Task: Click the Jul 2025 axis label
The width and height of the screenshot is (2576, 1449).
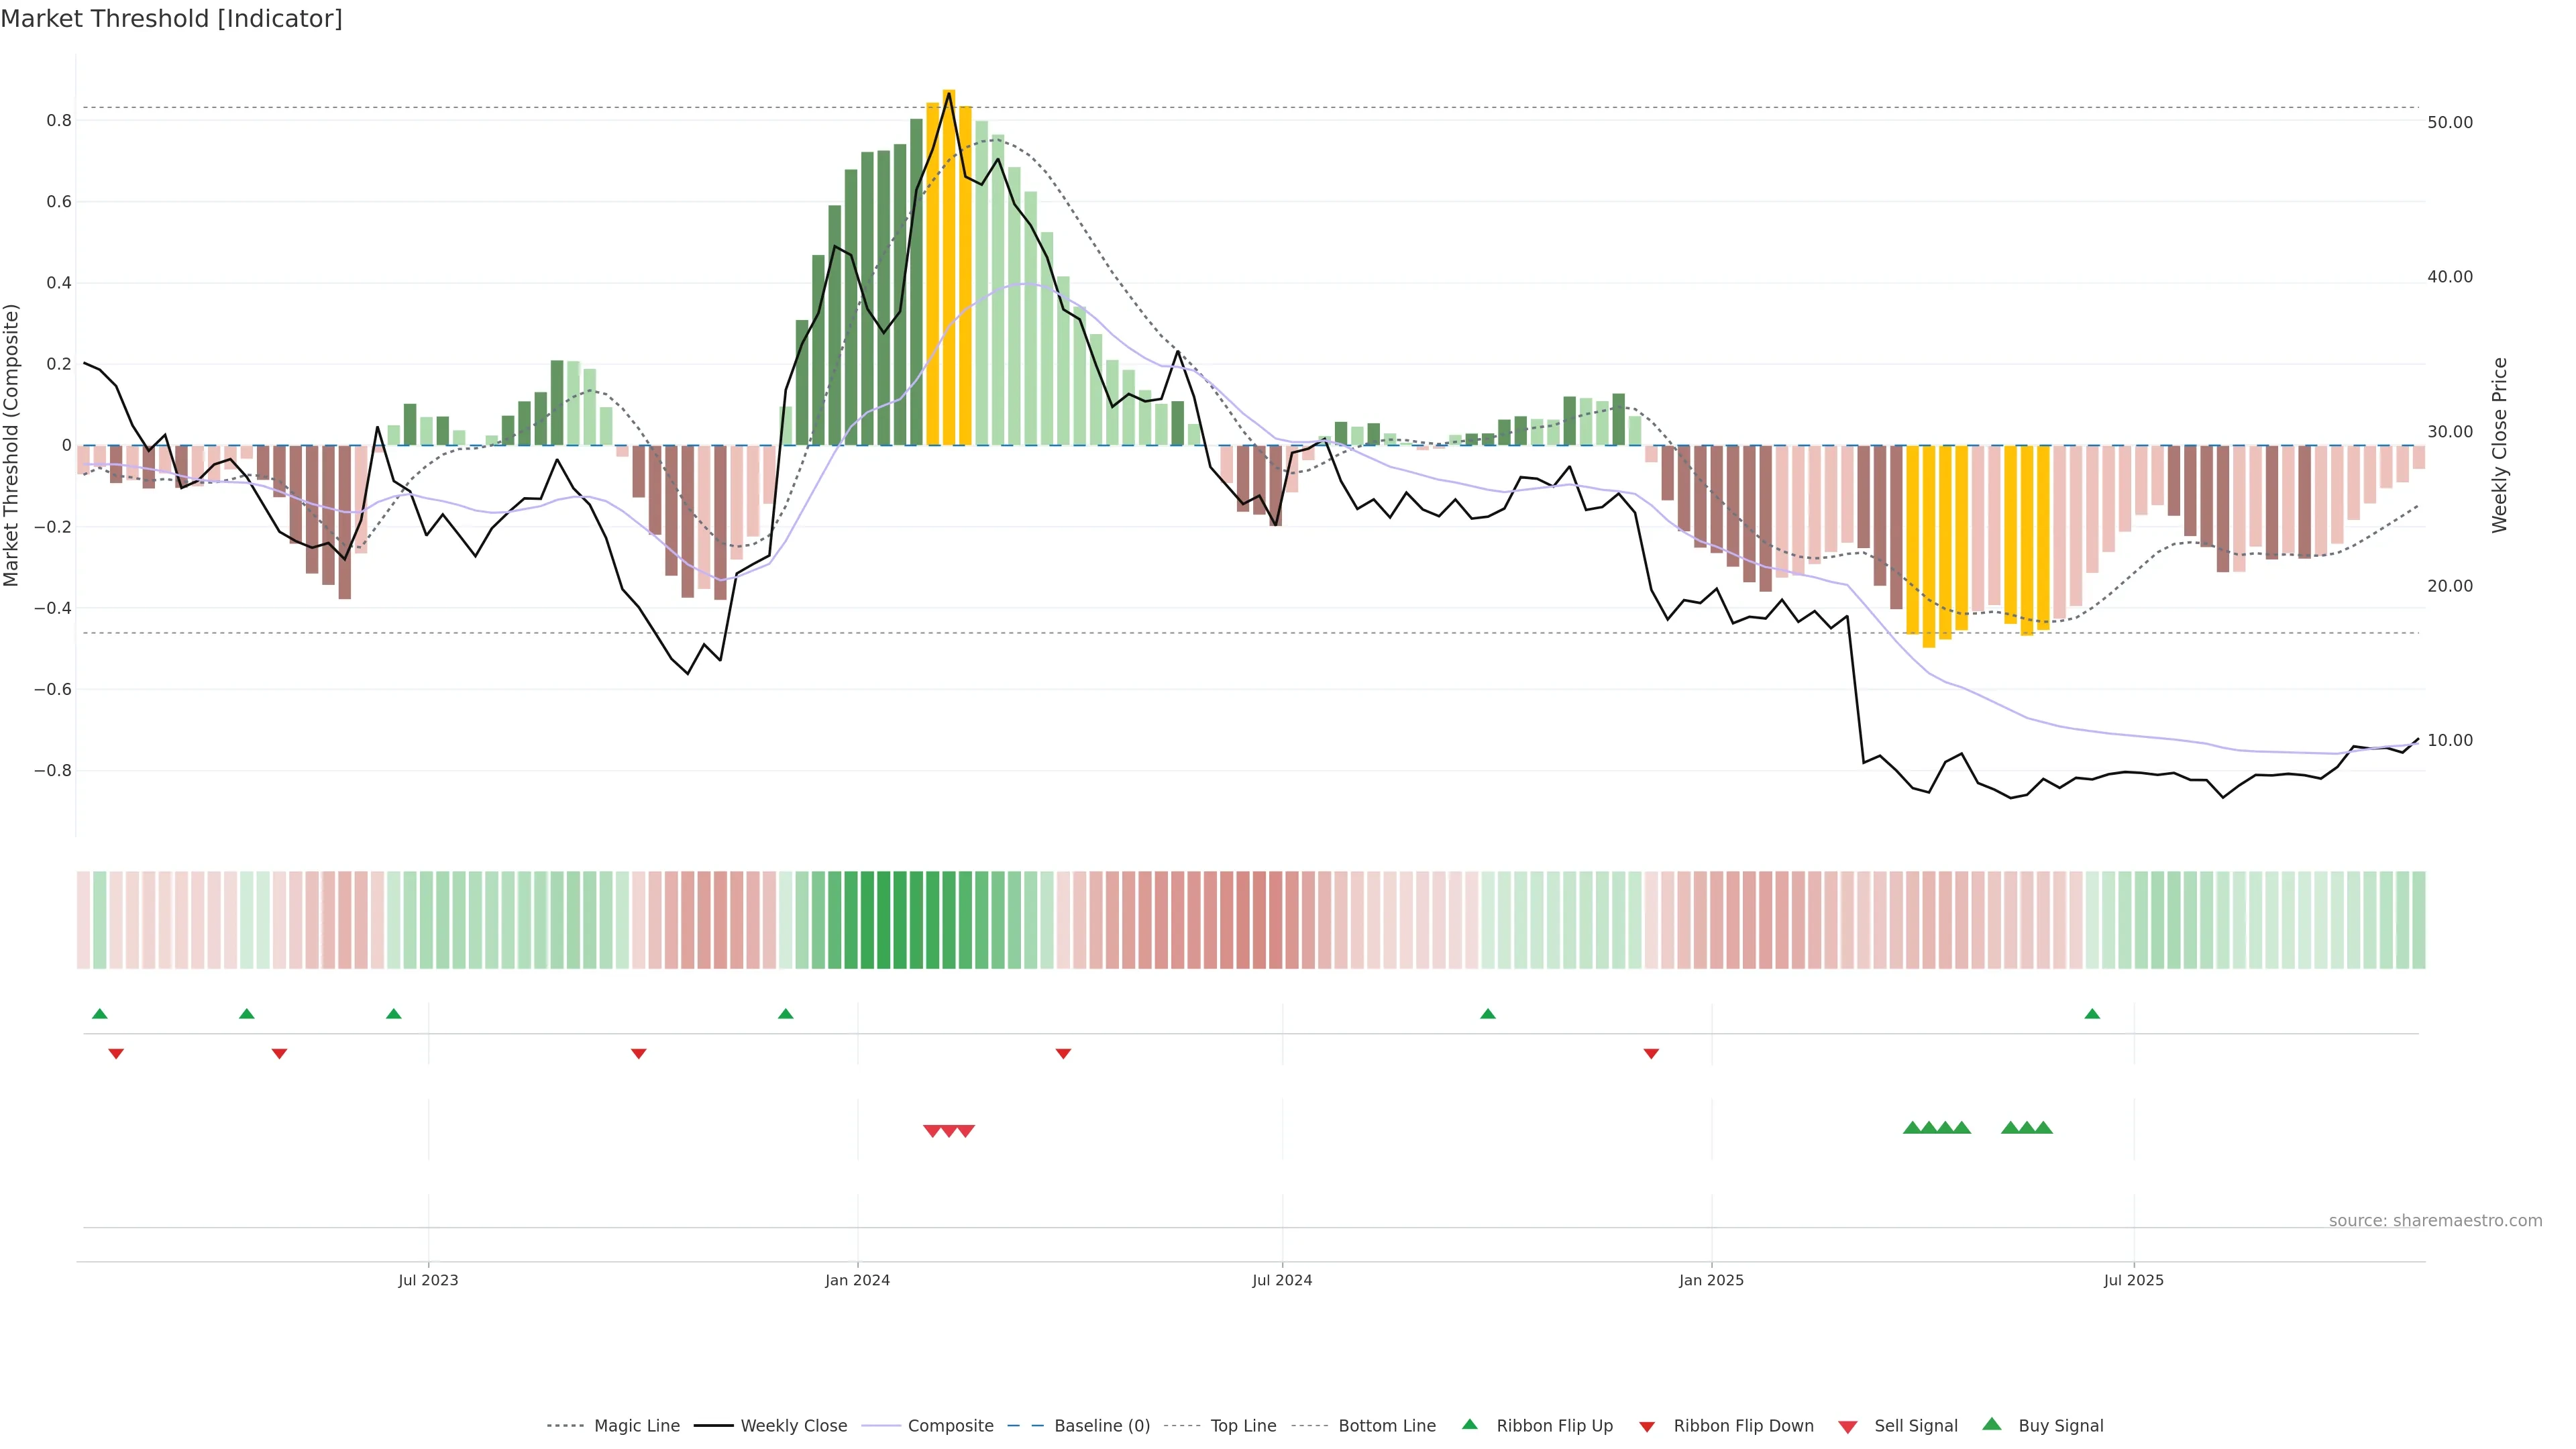Action: coord(2133,1280)
